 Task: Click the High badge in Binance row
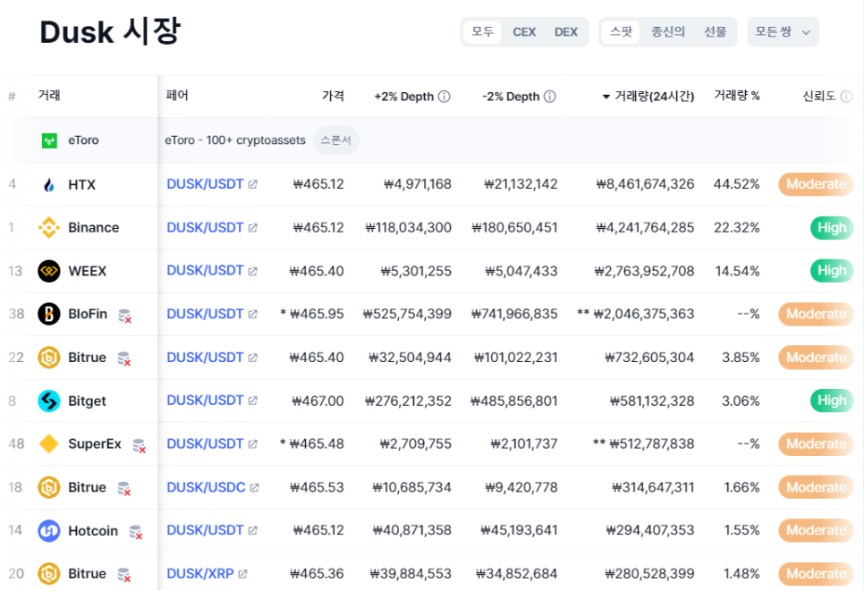831,227
